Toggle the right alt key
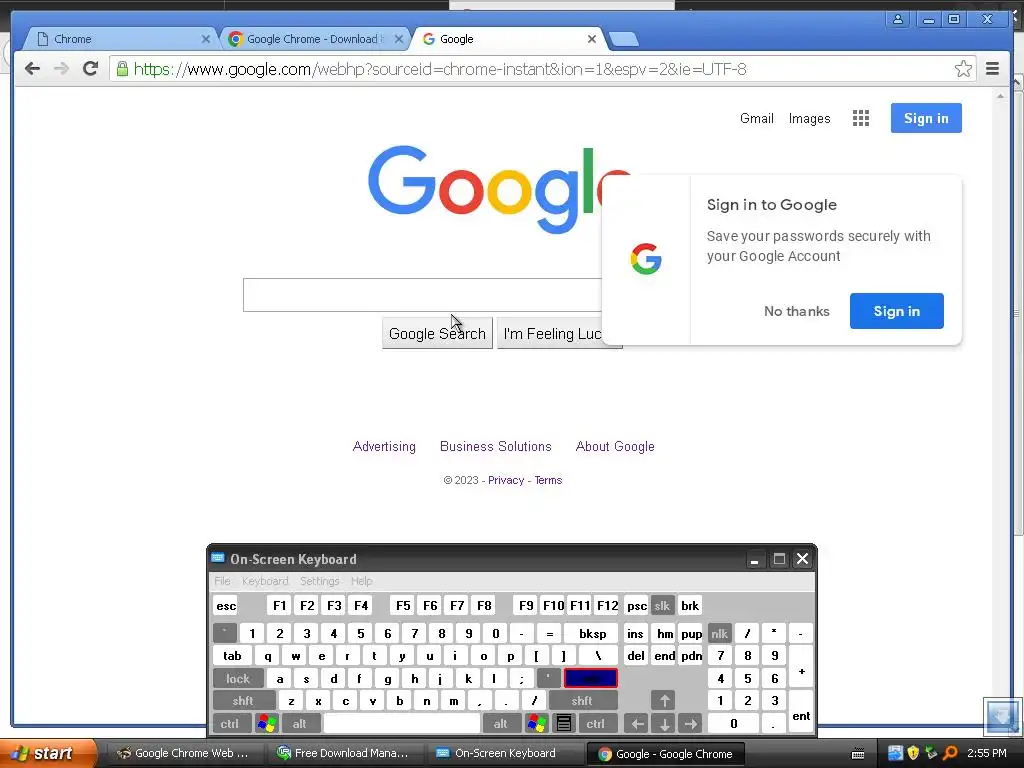The image size is (1024, 768). point(500,724)
